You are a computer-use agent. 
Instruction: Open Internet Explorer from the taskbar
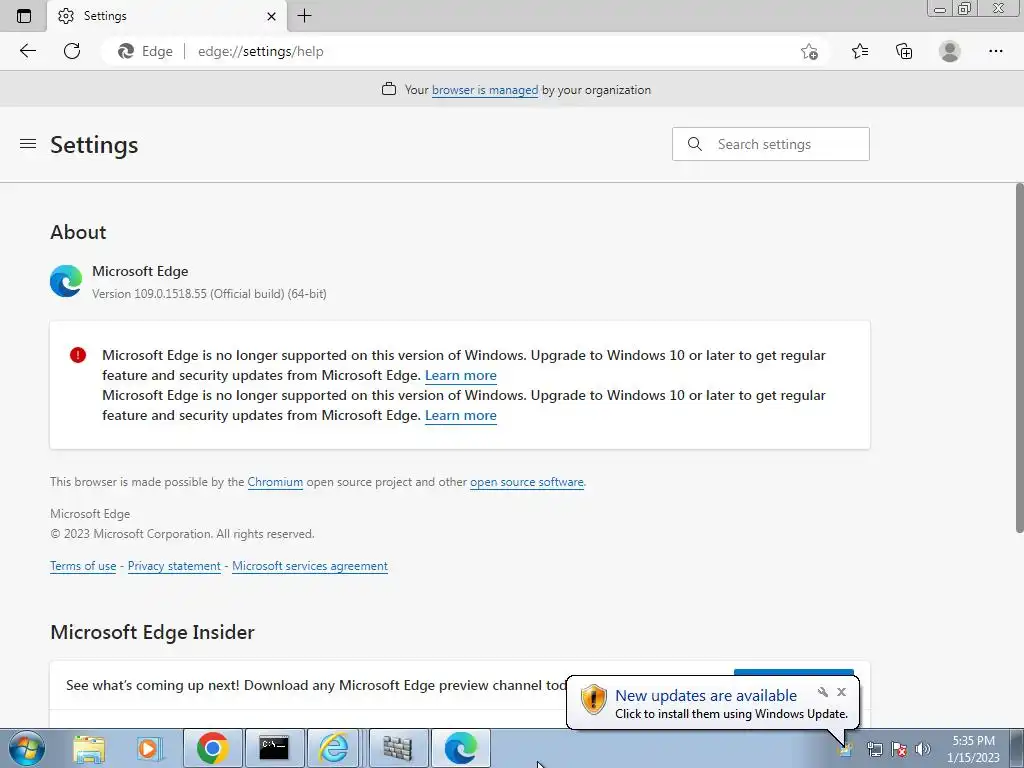click(x=334, y=748)
